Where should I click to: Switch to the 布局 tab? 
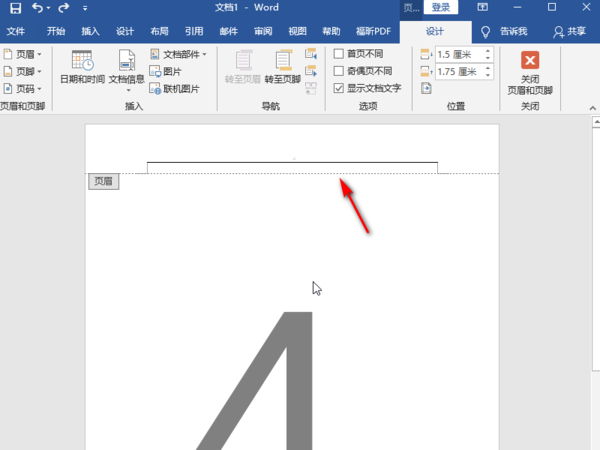[160, 31]
